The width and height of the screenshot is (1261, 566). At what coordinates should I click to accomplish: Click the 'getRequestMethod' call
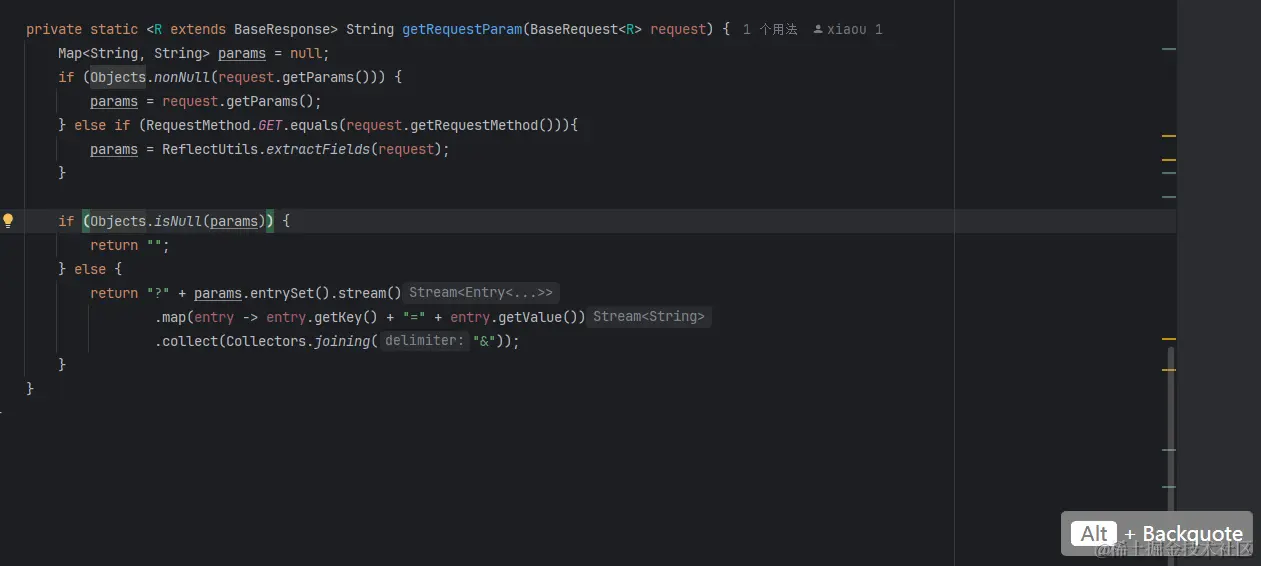click(474, 125)
